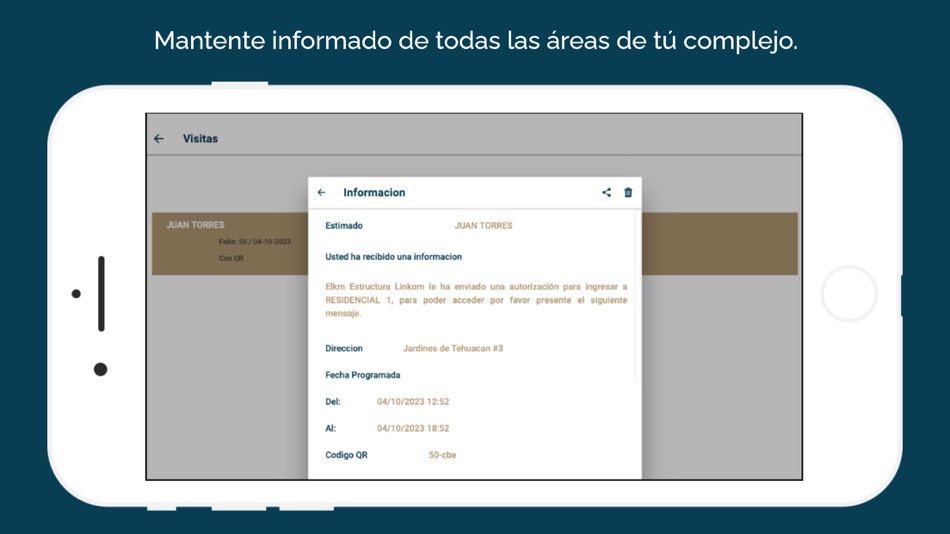Click the address 'Jardines de Tehuacan #3'

click(x=453, y=349)
